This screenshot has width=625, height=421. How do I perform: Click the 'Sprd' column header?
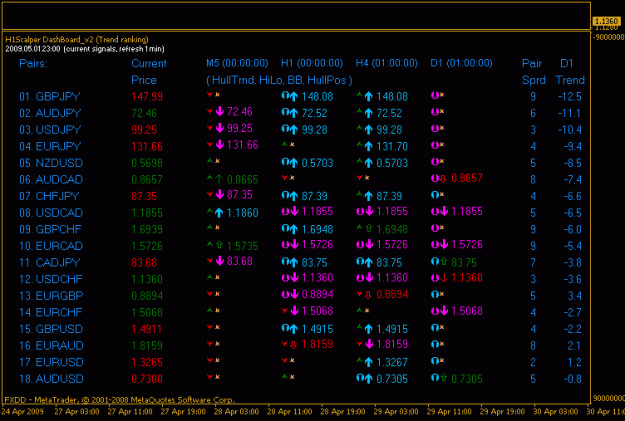coord(534,80)
